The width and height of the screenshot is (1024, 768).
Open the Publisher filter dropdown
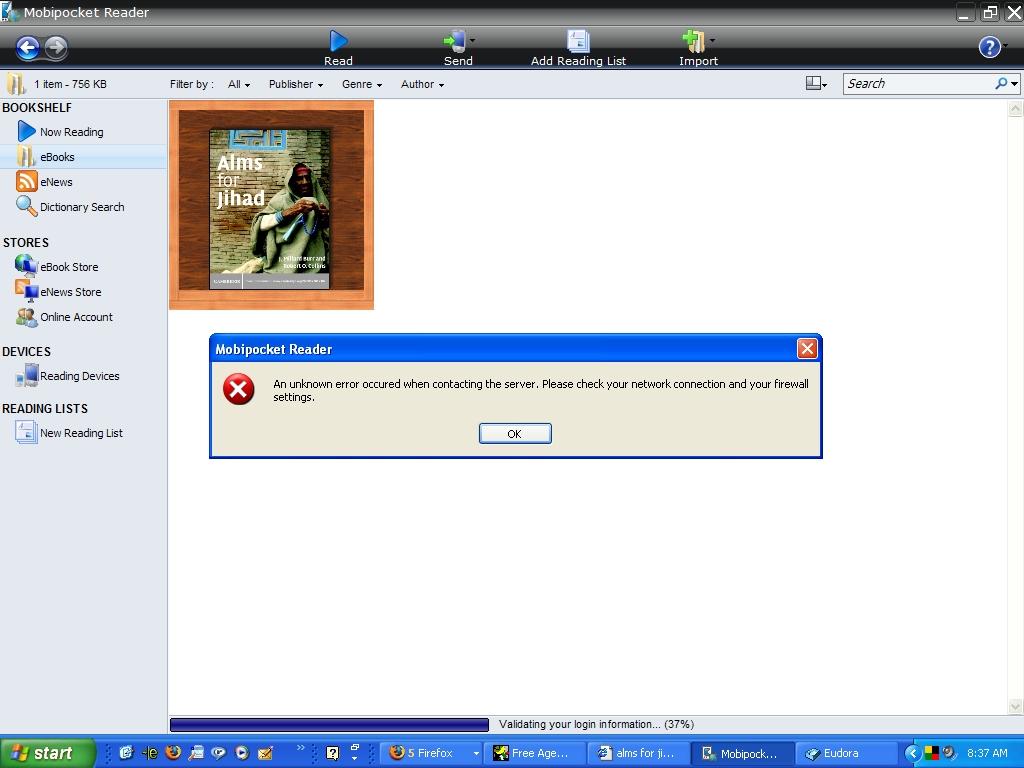pos(296,84)
